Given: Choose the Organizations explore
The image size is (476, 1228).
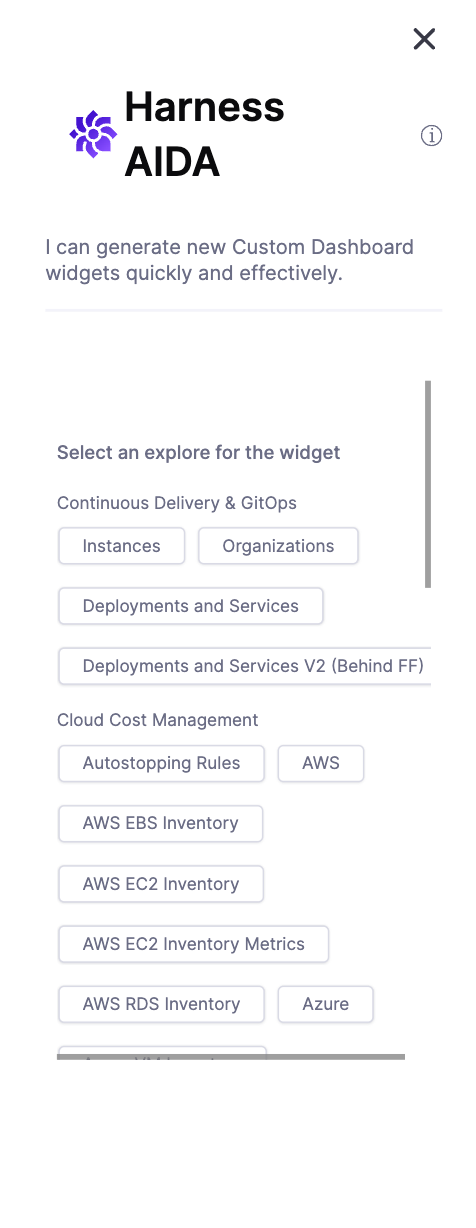Looking at the screenshot, I should [278, 546].
